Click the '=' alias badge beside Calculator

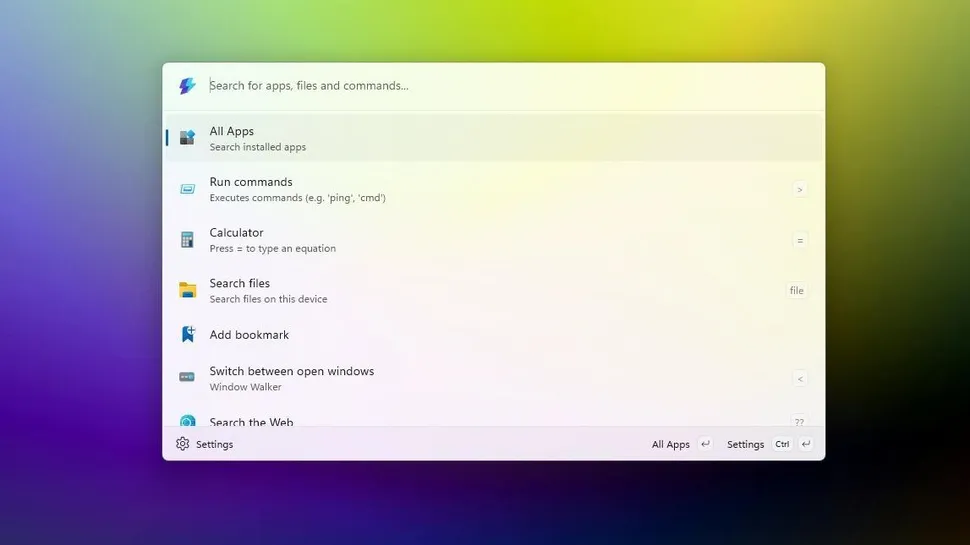799,240
